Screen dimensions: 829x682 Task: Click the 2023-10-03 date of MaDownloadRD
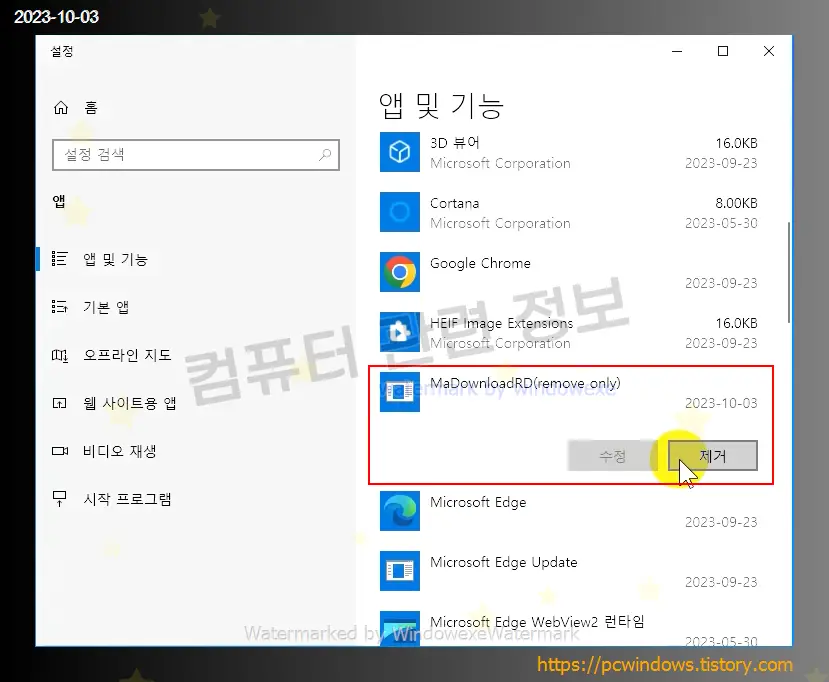coord(721,403)
